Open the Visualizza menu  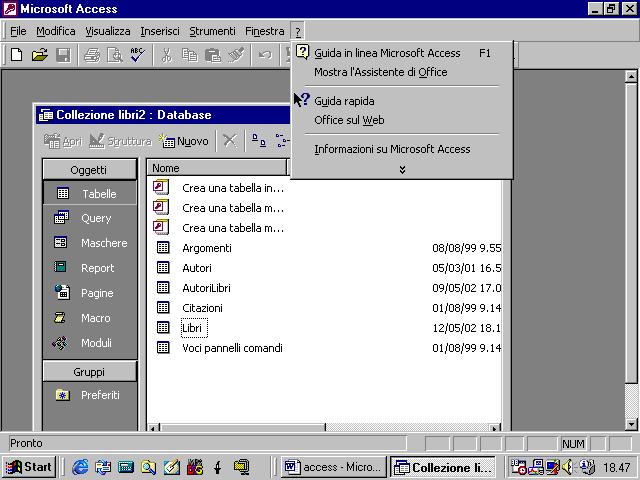pyautogui.click(x=108, y=31)
